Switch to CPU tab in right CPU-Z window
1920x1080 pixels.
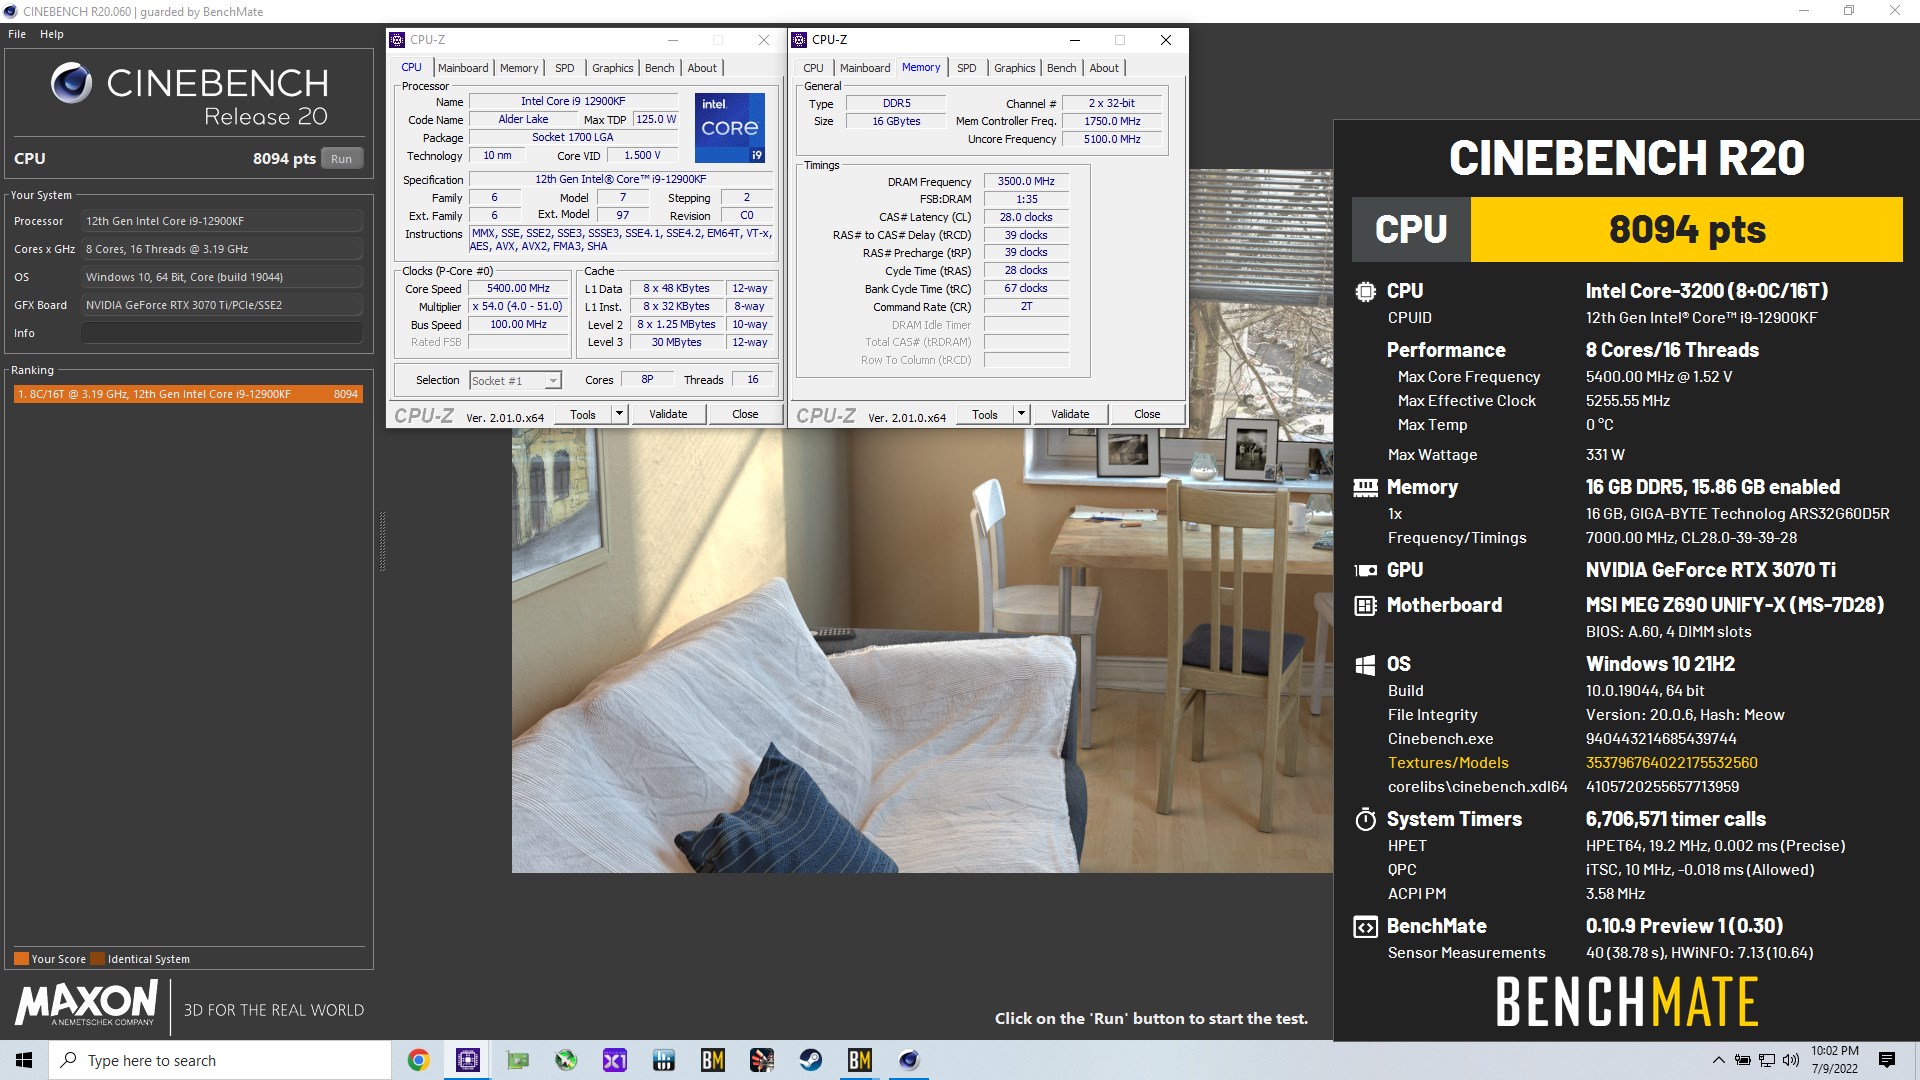pyautogui.click(x=814, y=68)
